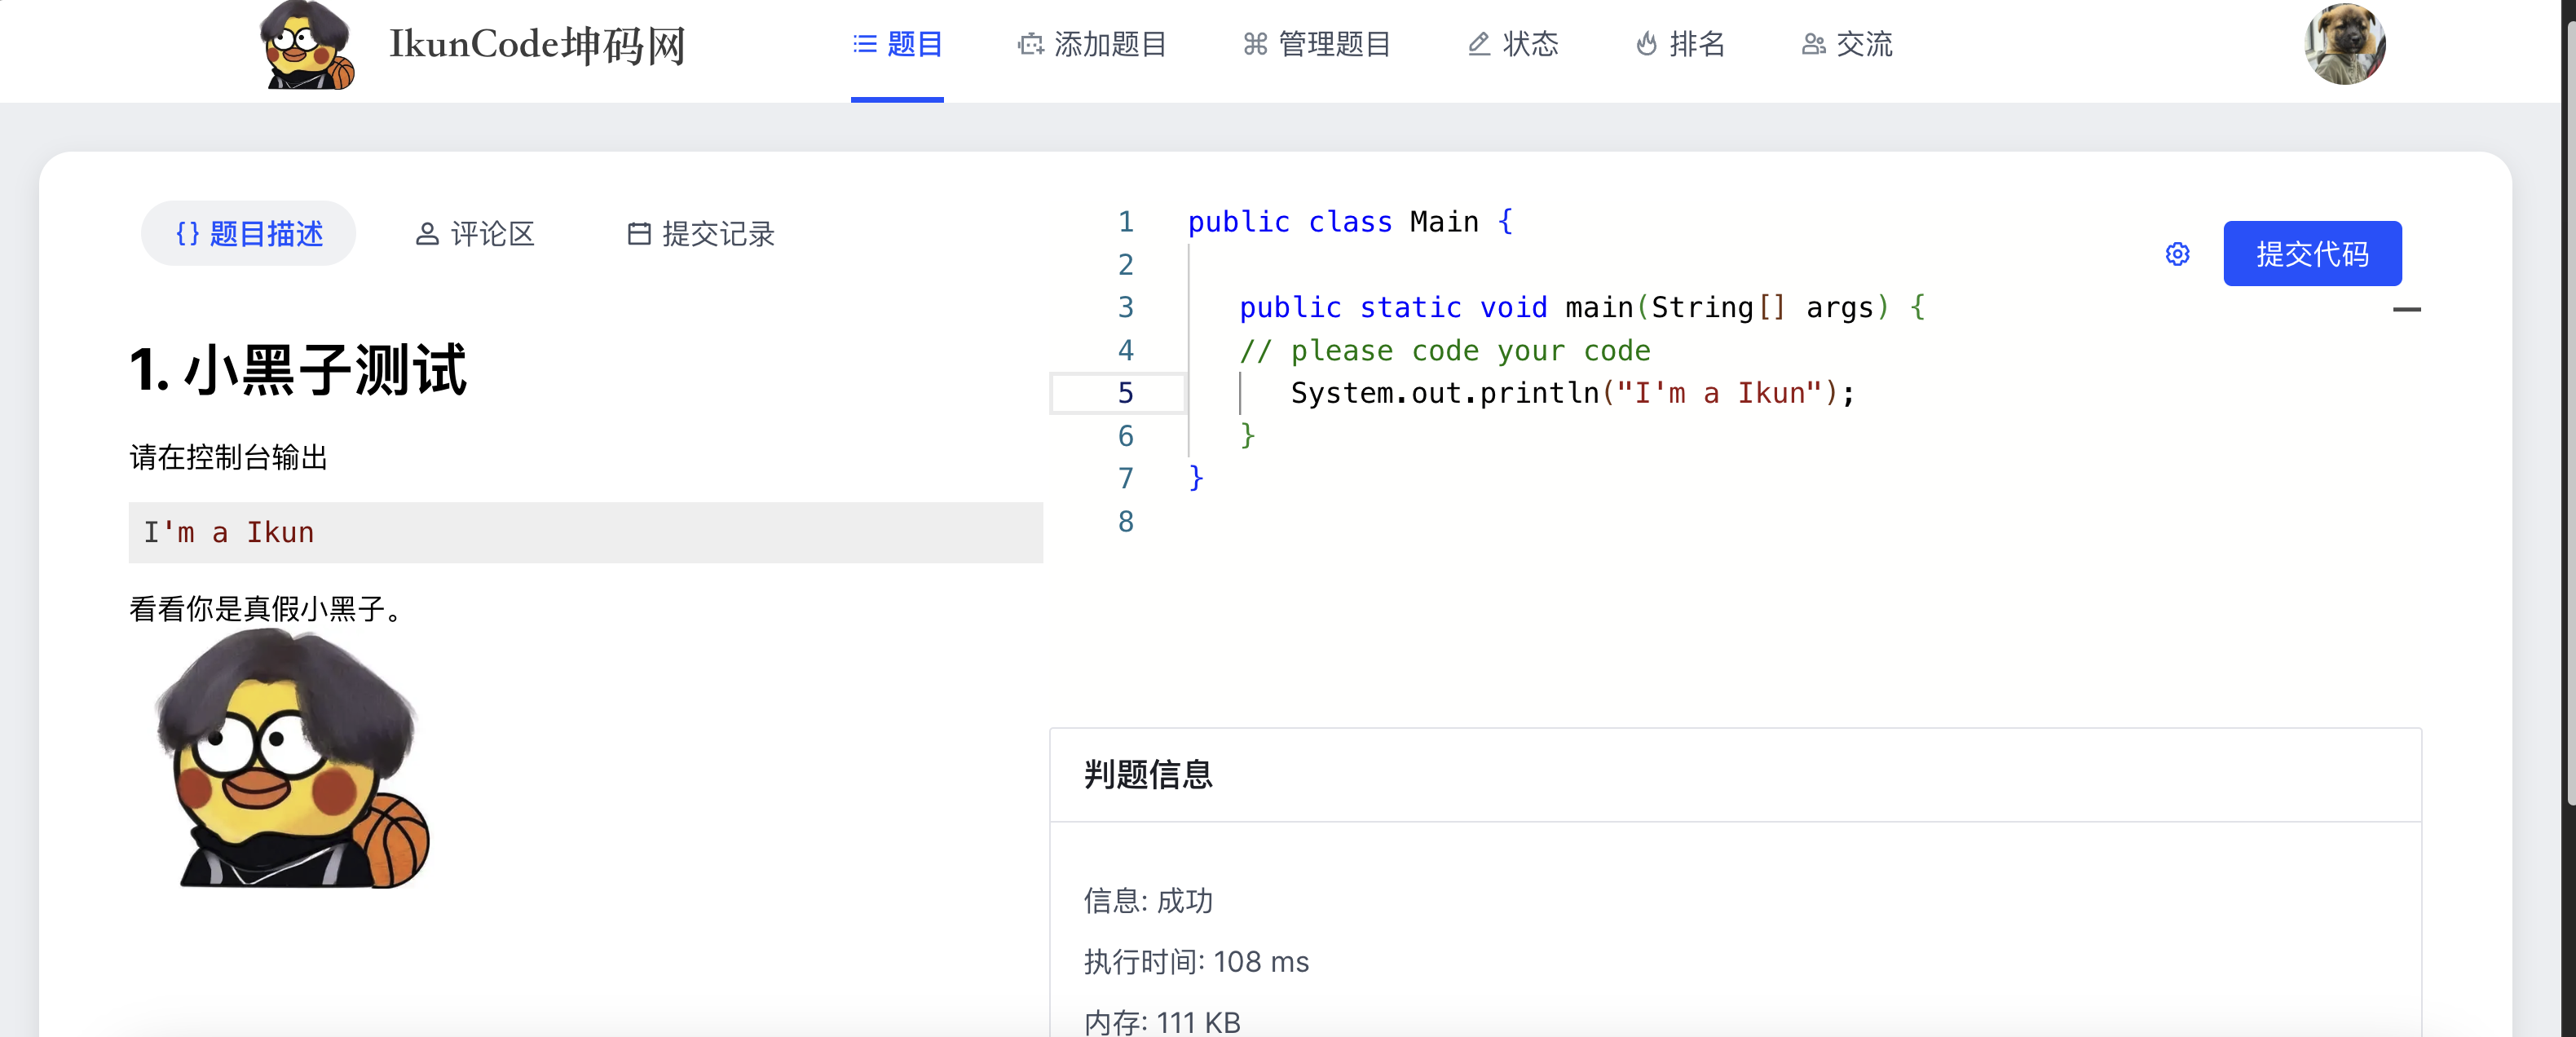Screen dimensions: 2576x1037
Task: Open 状态 using the pencil icon
Action: [1479, 44]
